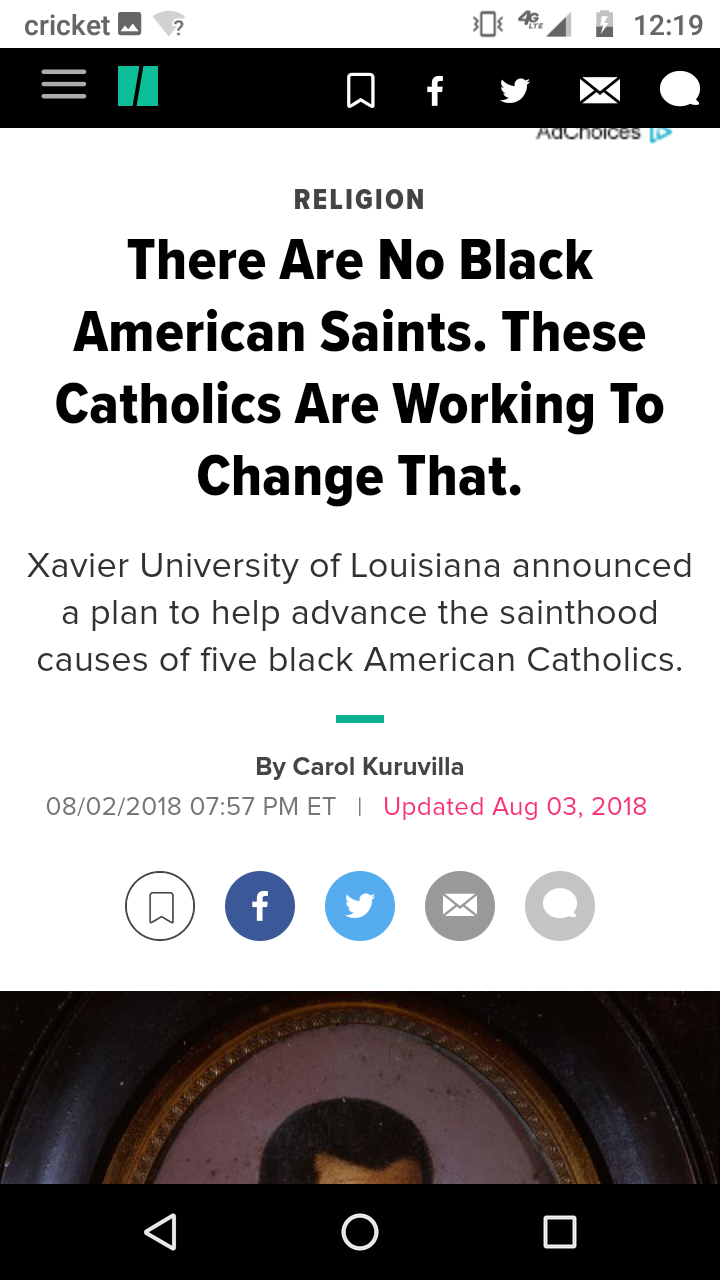The height and width of the screenshot is (1280, 720).
Task: Tap the AdChoices icon
Action: (x=660, y=133)
